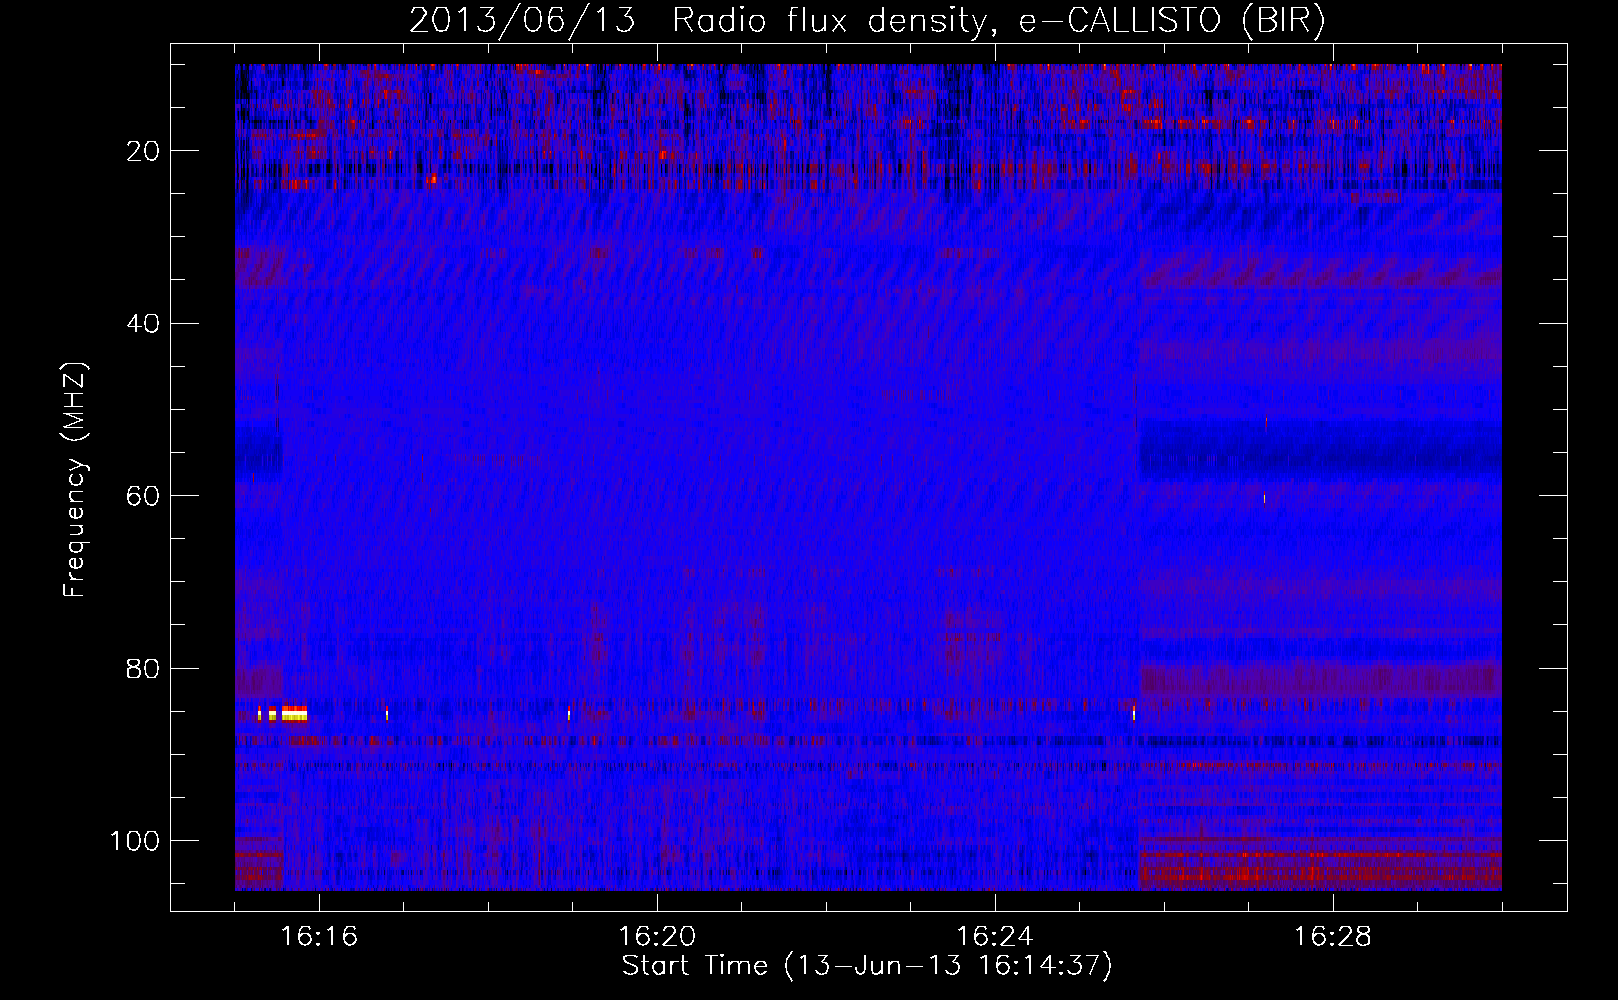Click the time tick label "16:24"

[995, 937]
